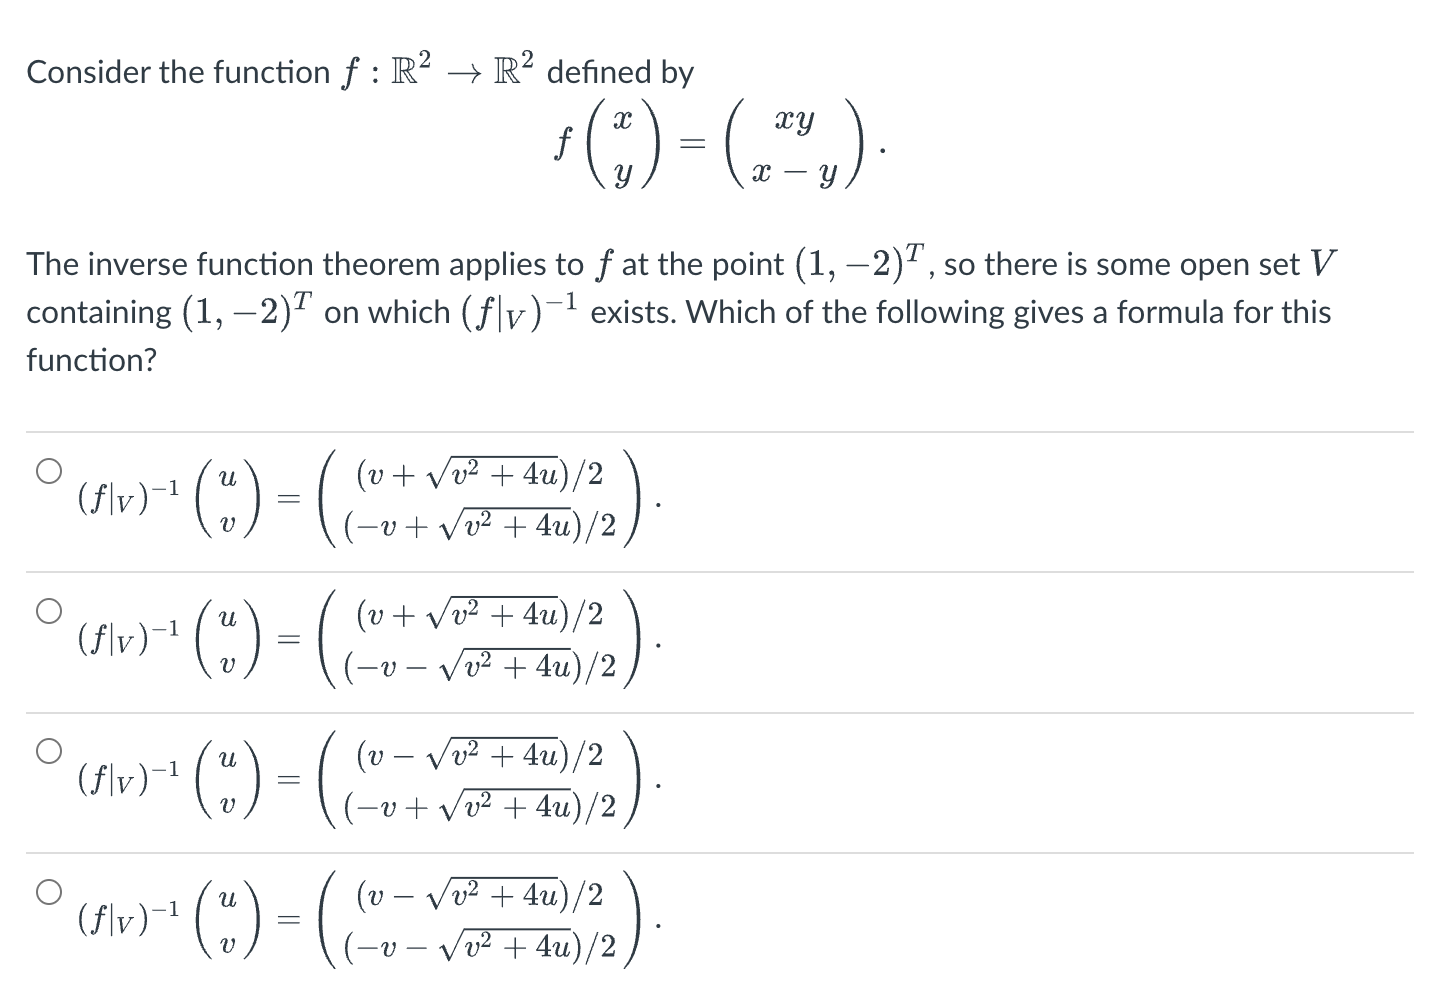Click the word 'function?' ending the question

click(90, 359)
